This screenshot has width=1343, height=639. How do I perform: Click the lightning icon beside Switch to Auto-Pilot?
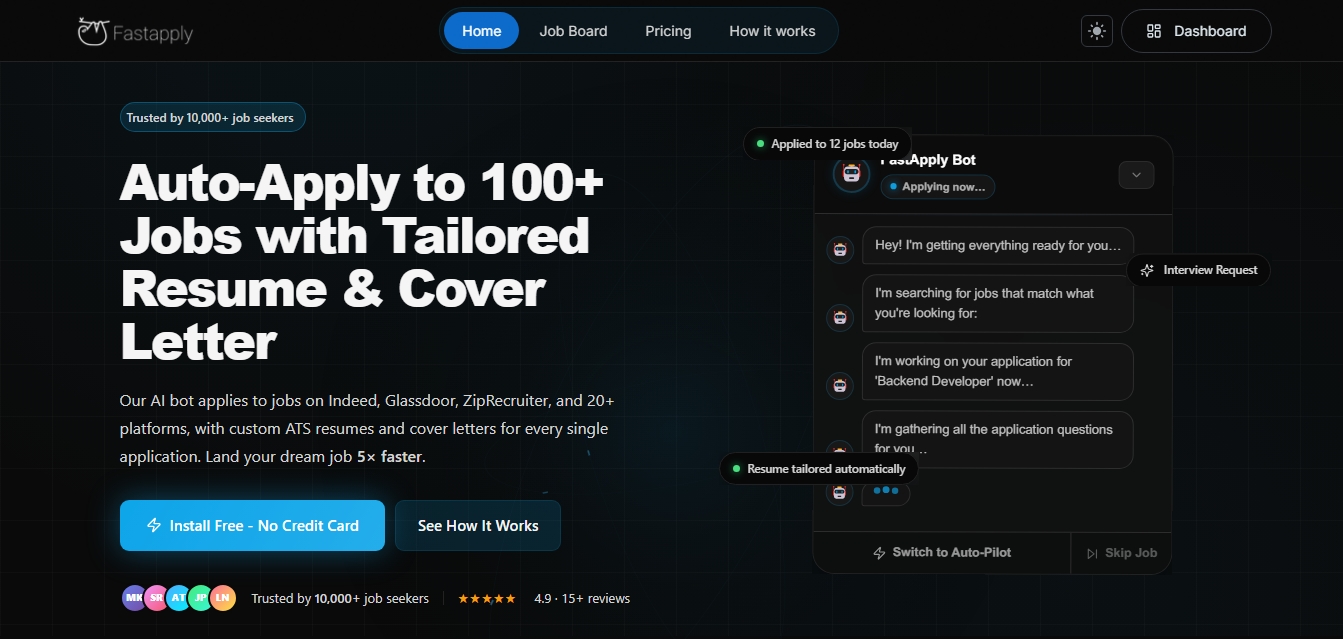(x=880, y=553)
